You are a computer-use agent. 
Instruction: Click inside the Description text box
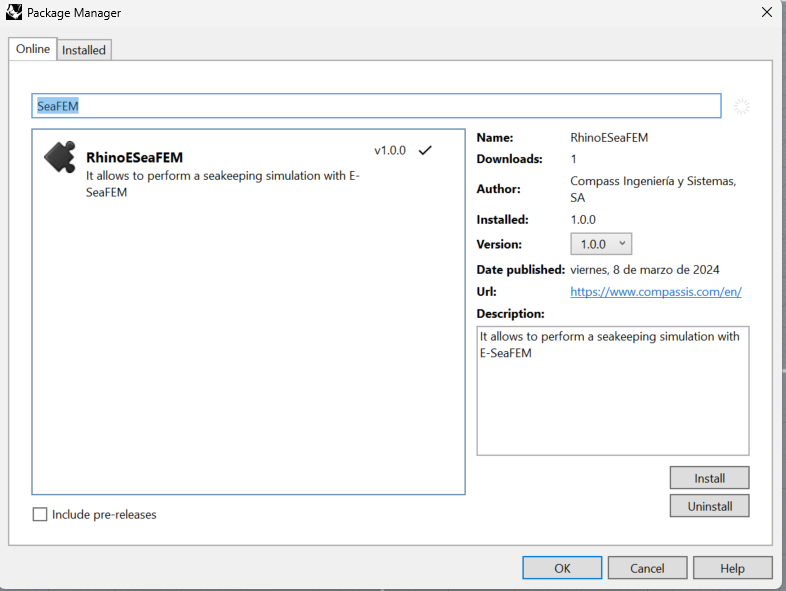click(613, 391)
